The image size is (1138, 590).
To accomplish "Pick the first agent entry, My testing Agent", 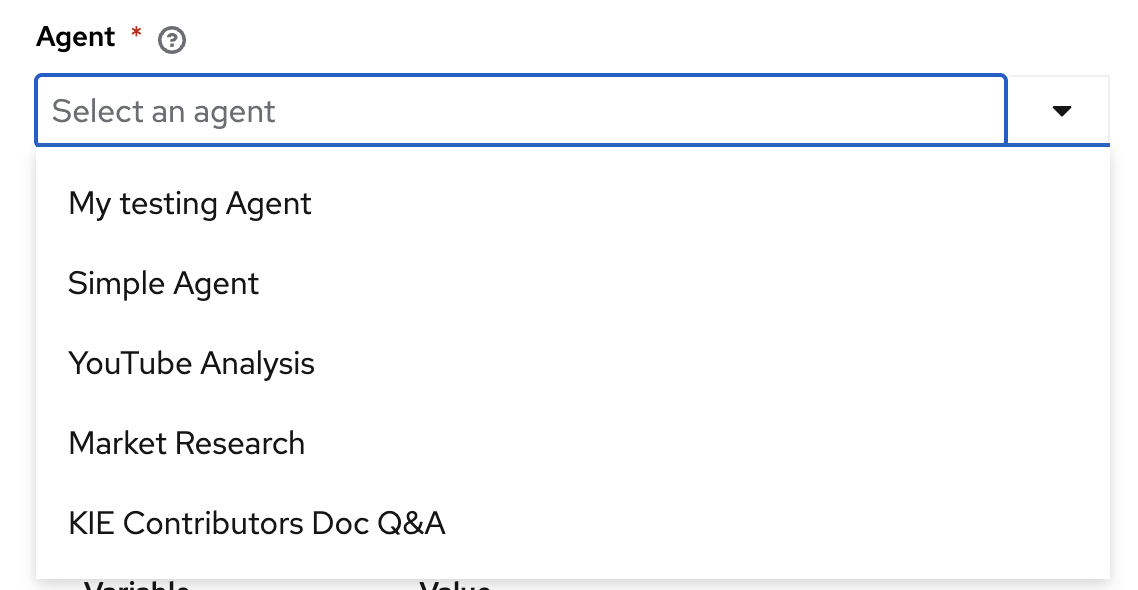I will (x=190, y=204).
